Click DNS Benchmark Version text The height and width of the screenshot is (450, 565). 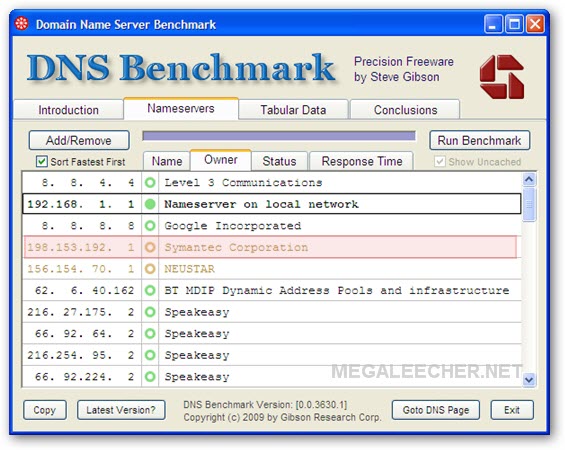[x=265, y=405]
